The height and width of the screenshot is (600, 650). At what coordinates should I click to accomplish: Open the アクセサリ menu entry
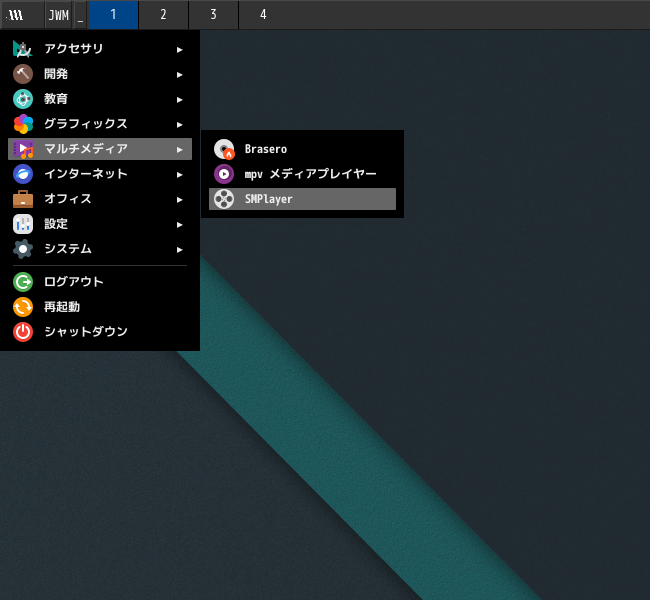click(x=100, y=49)
